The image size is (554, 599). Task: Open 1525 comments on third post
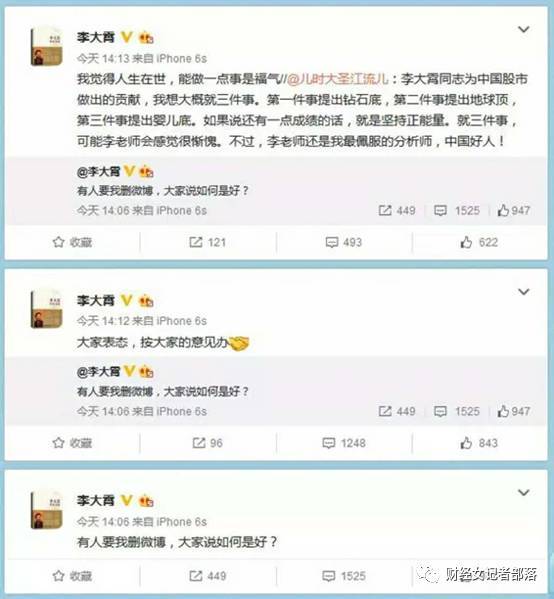tap(344, 576)
